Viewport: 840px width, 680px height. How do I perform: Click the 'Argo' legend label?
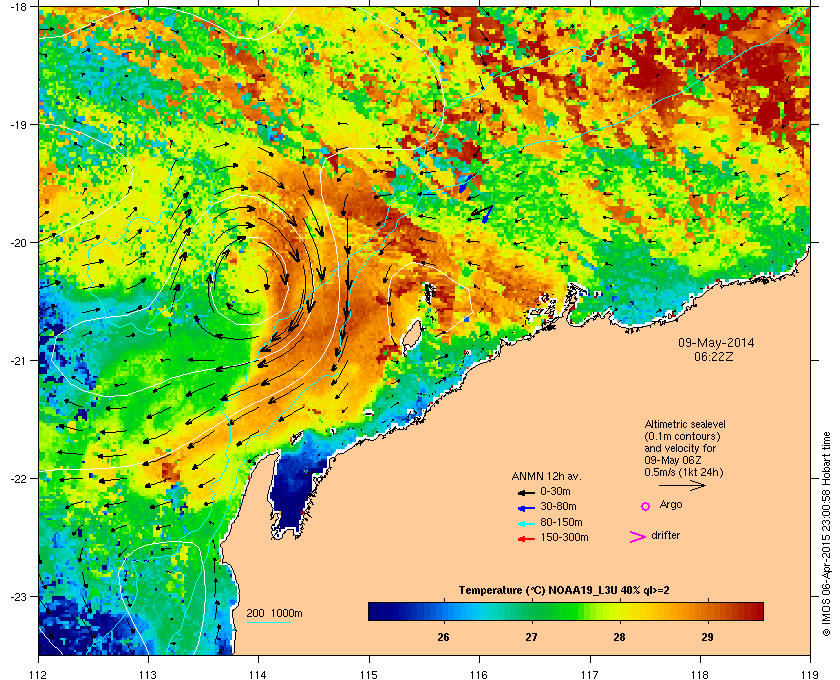click(x=671, y=505)
